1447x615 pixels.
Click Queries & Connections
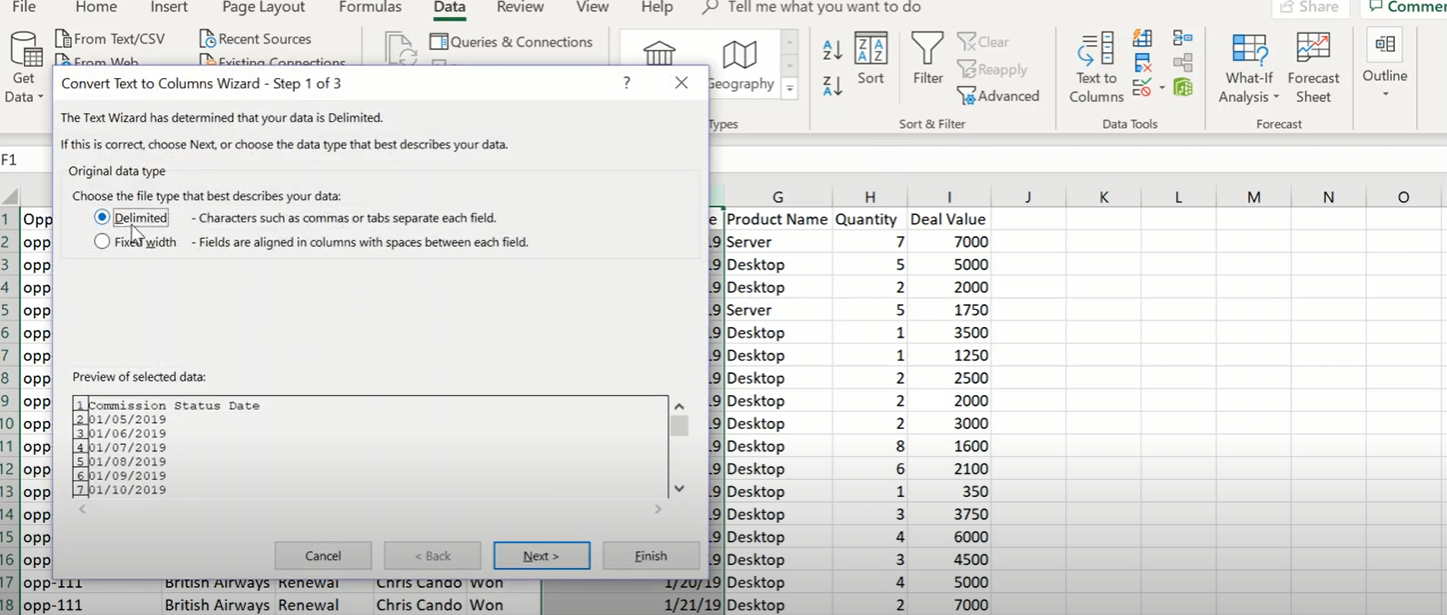coord(511,42)
